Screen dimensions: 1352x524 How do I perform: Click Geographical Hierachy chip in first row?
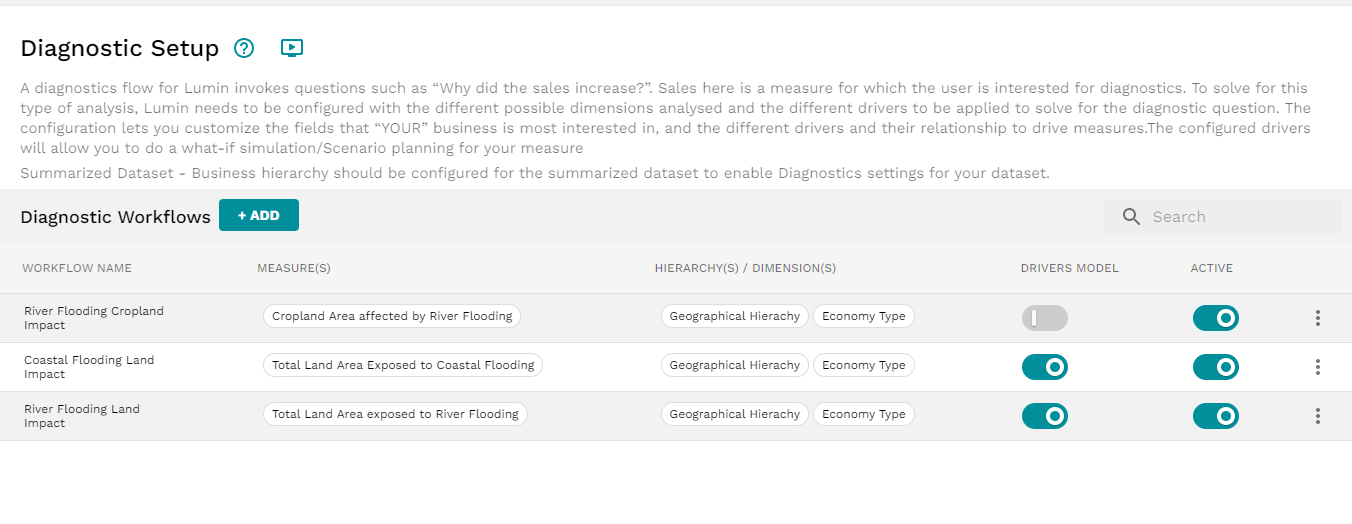tap(735, 316)
